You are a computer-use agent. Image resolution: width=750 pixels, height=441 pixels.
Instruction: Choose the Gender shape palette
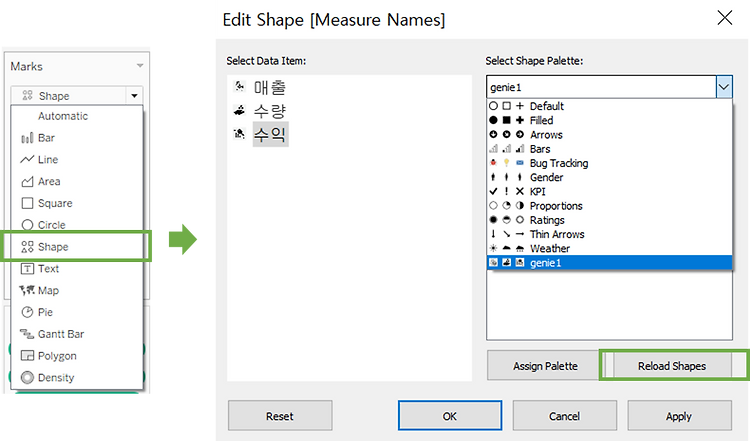[609, 177]
